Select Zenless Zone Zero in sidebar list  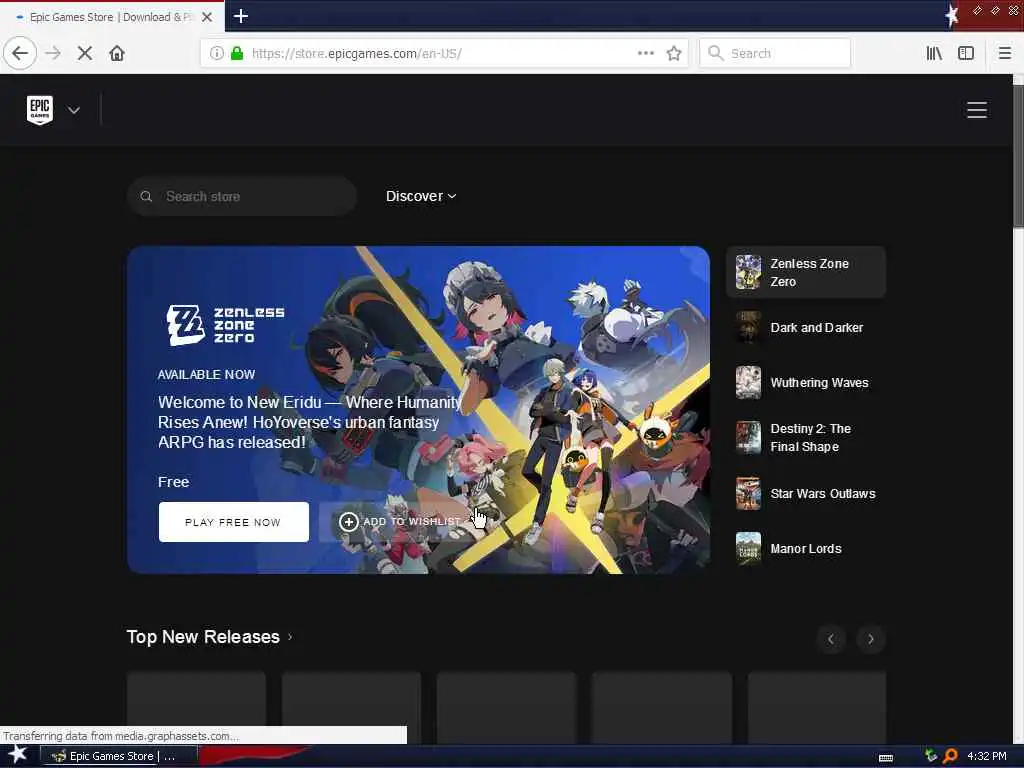click(806, 272)
